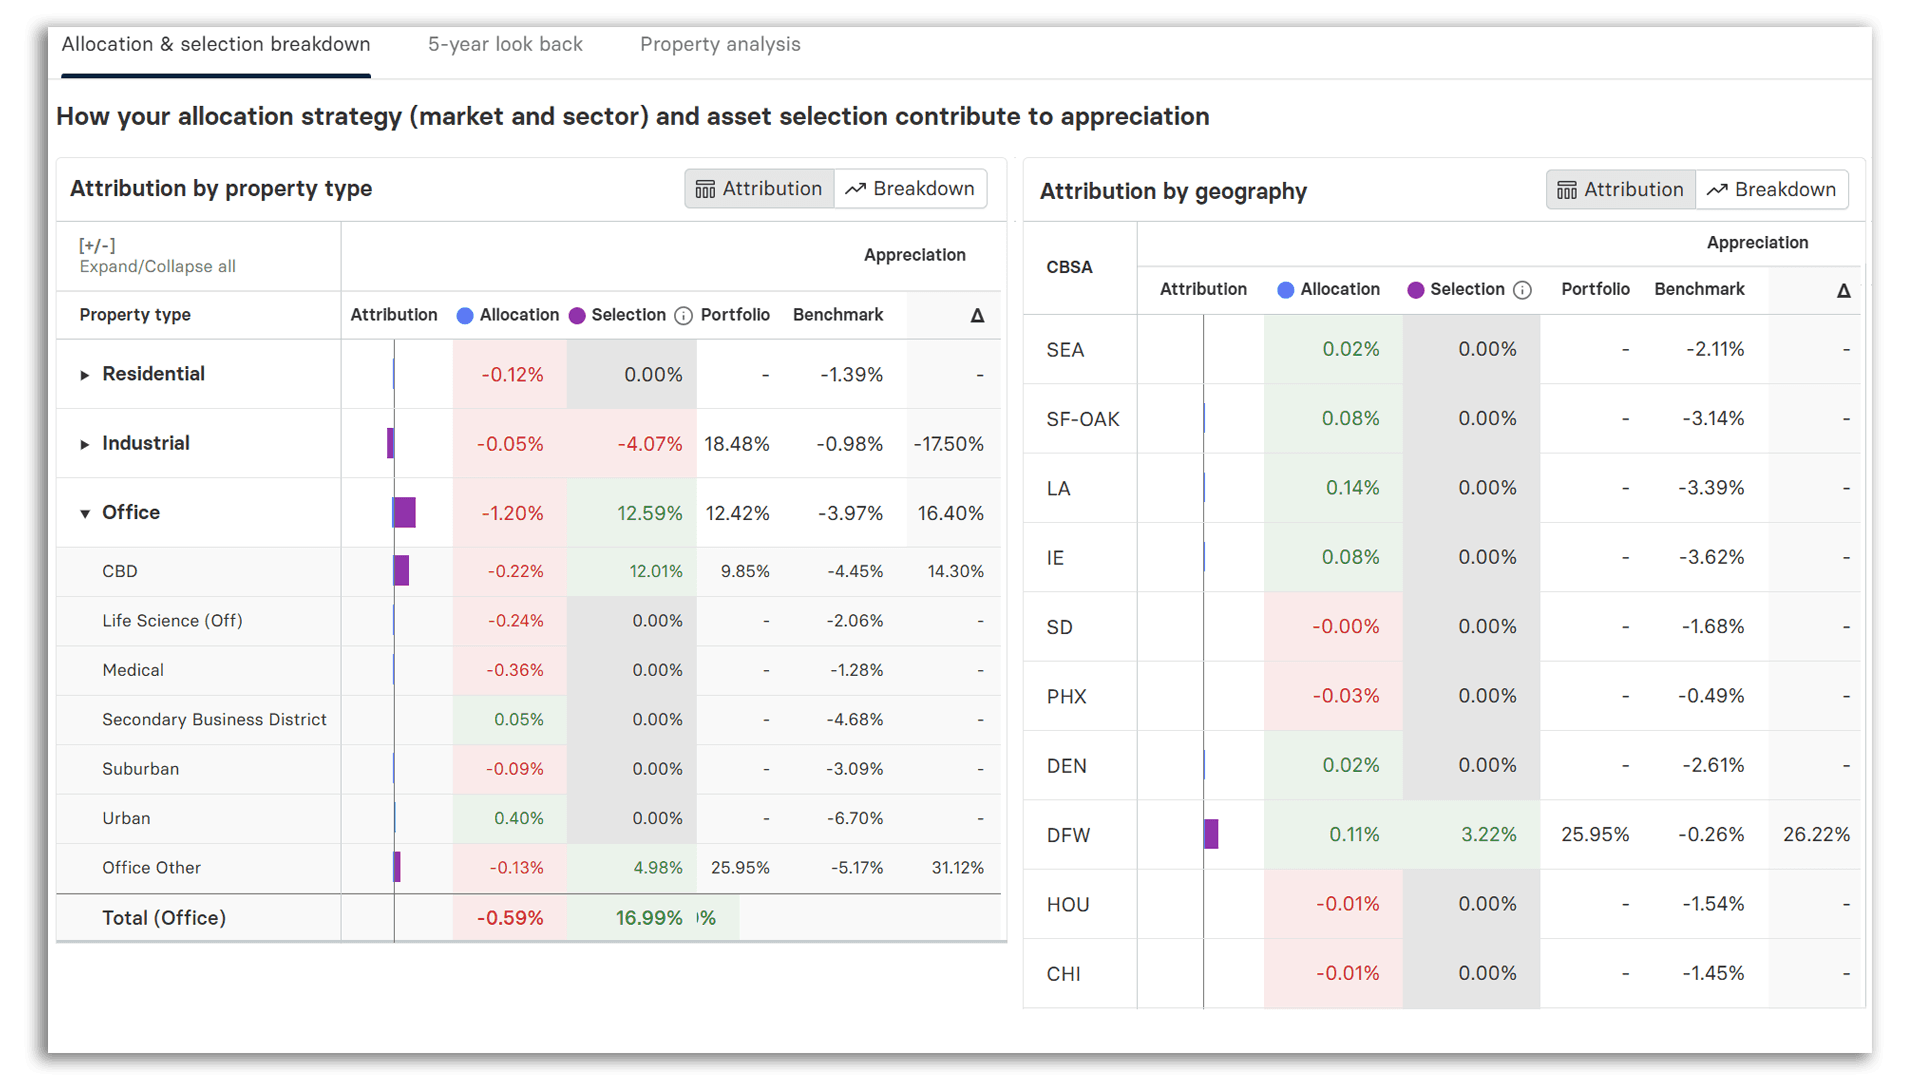
Task: Expand the Industrial property type row
Action: coord(85,443)
